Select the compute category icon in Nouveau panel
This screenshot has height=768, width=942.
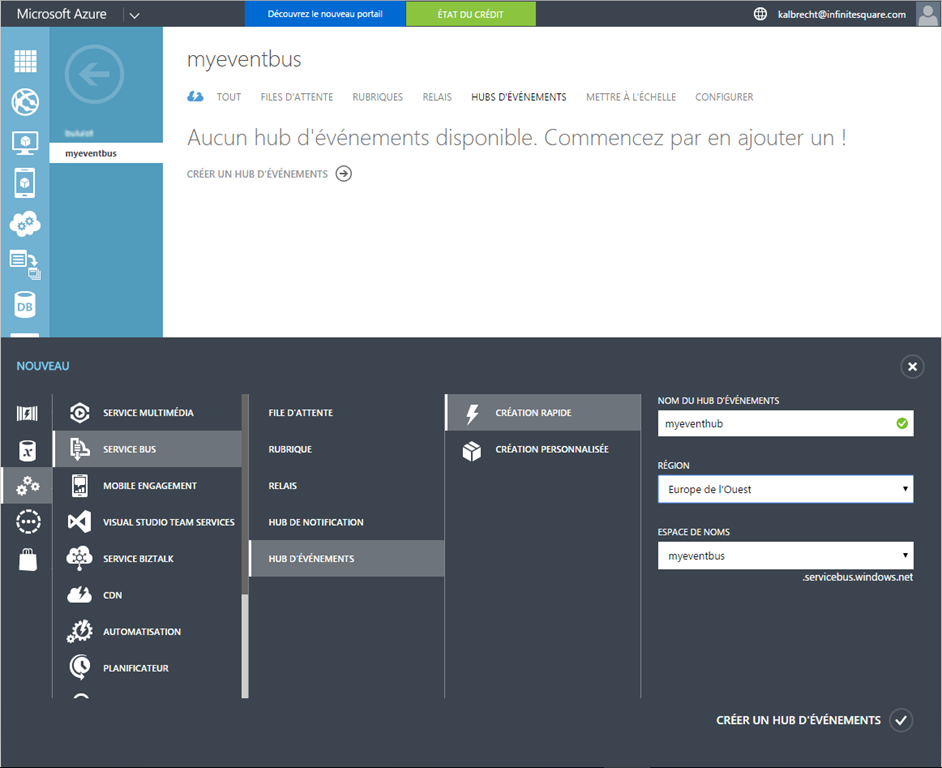pos(27,413)
